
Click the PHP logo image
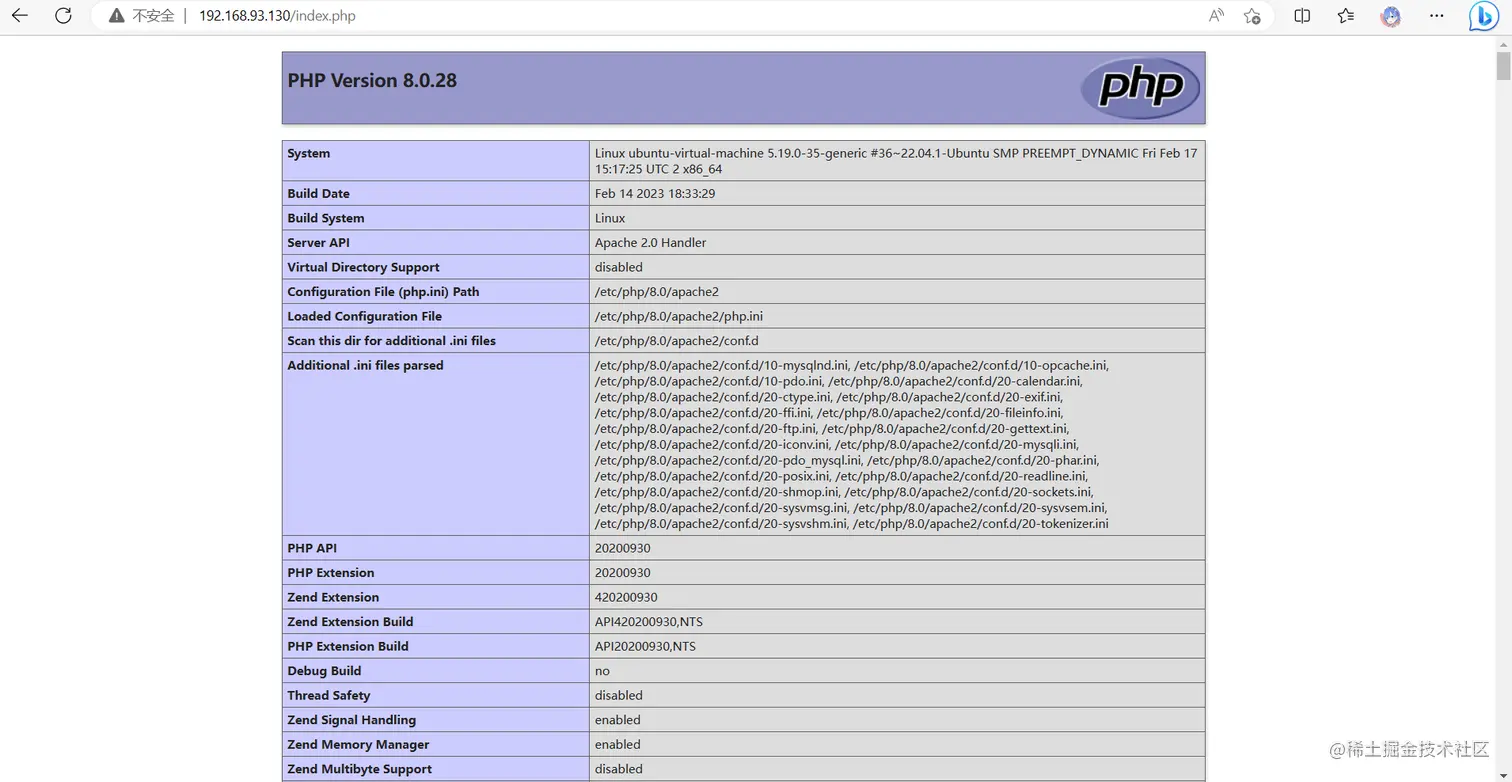[1140, 88]
